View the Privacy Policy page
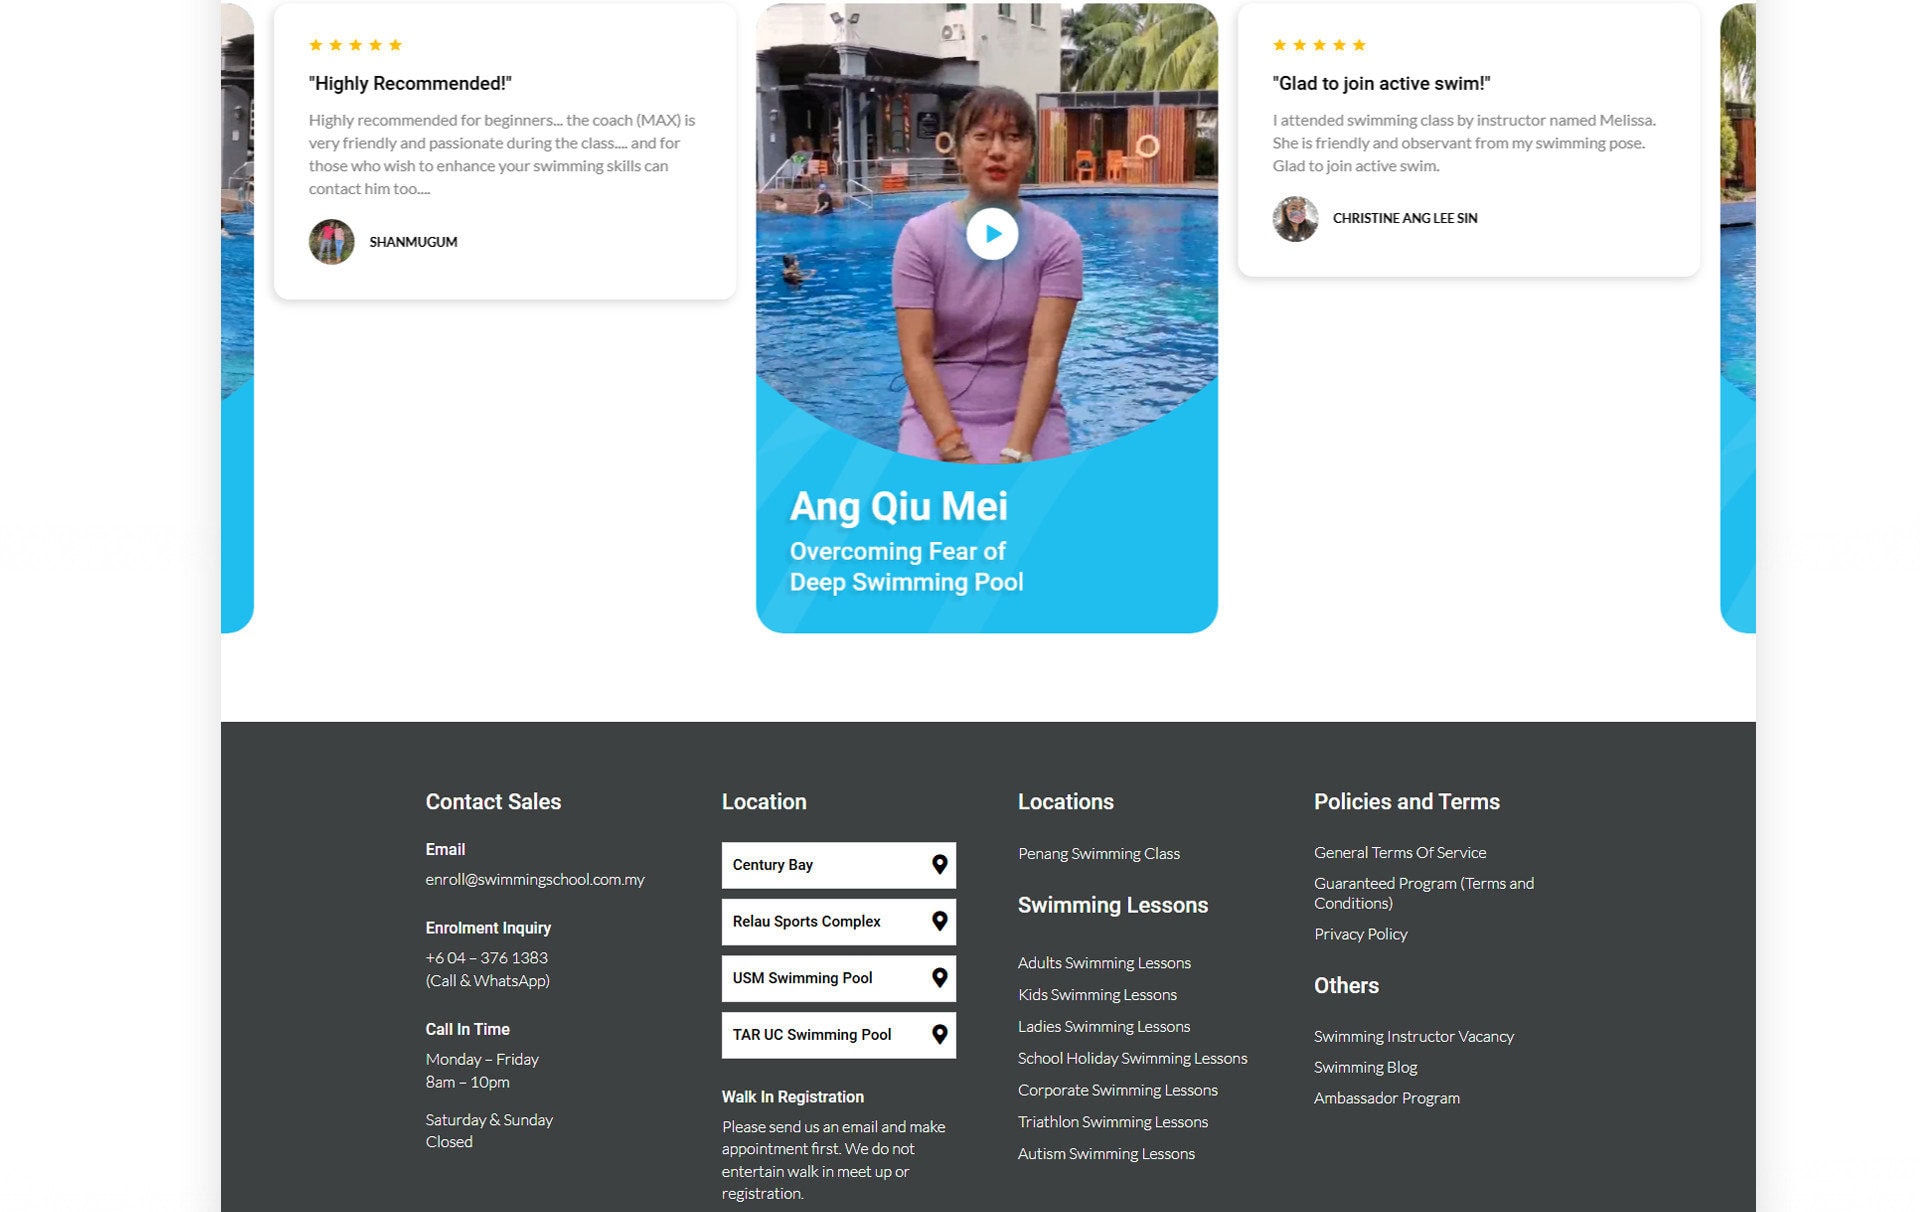Viewport: 1920px width, 1212px height. point(1360,934)
